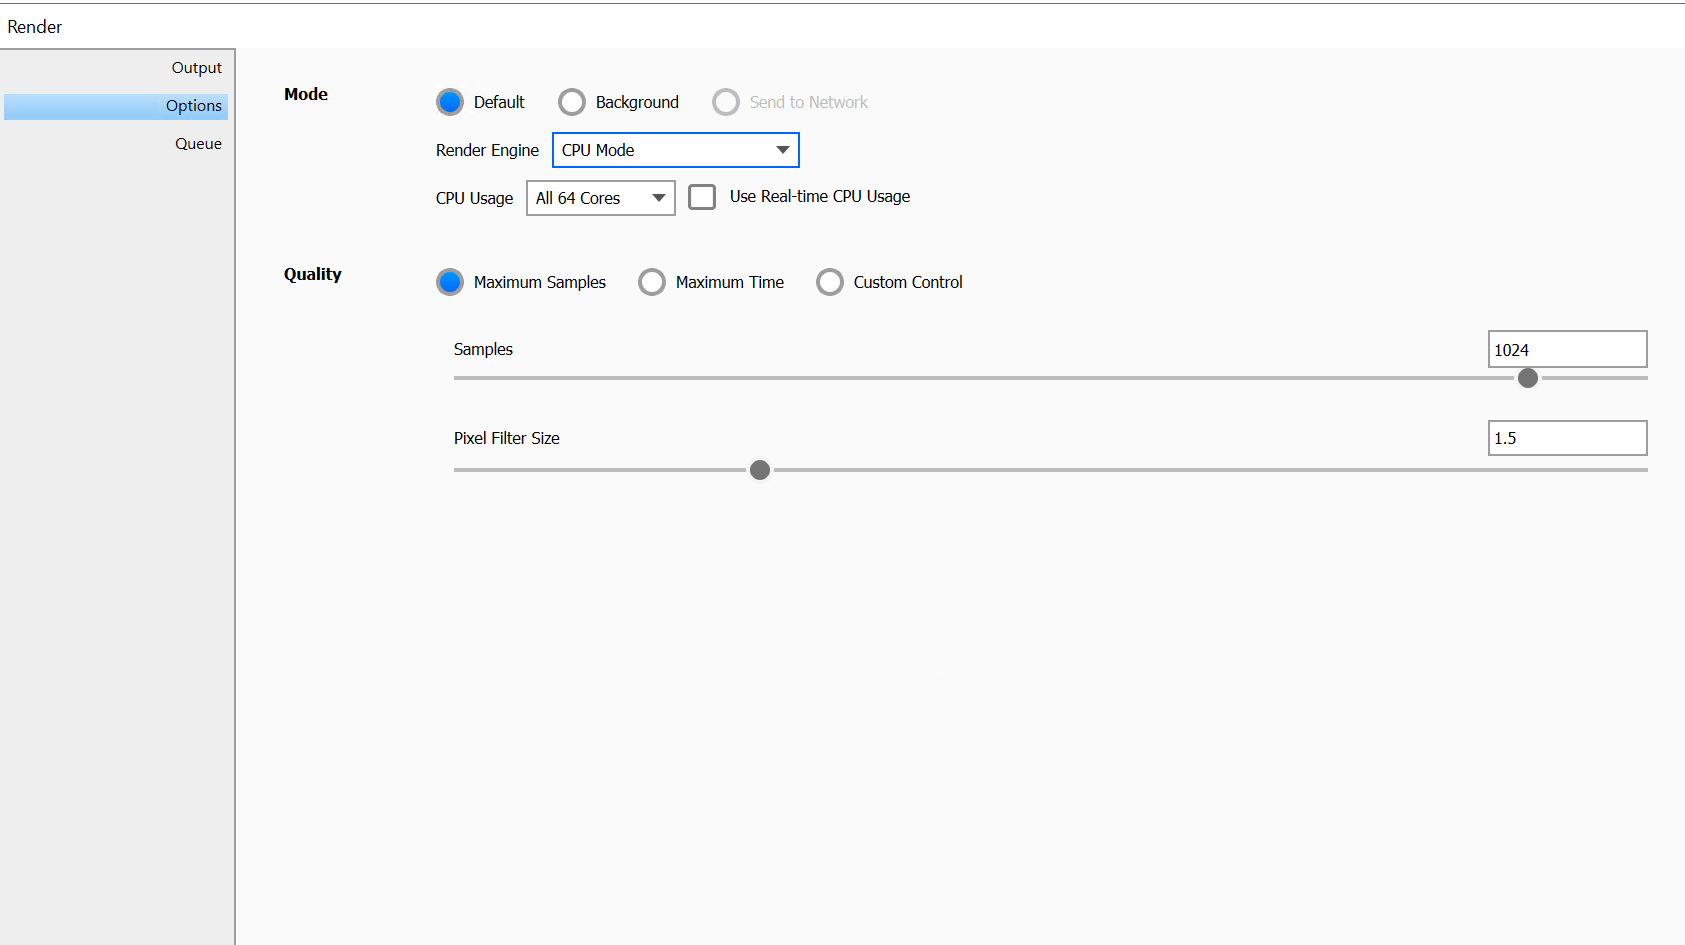Select Maximum Samples quality option
1685x945 pixels.
click(450, 282)
